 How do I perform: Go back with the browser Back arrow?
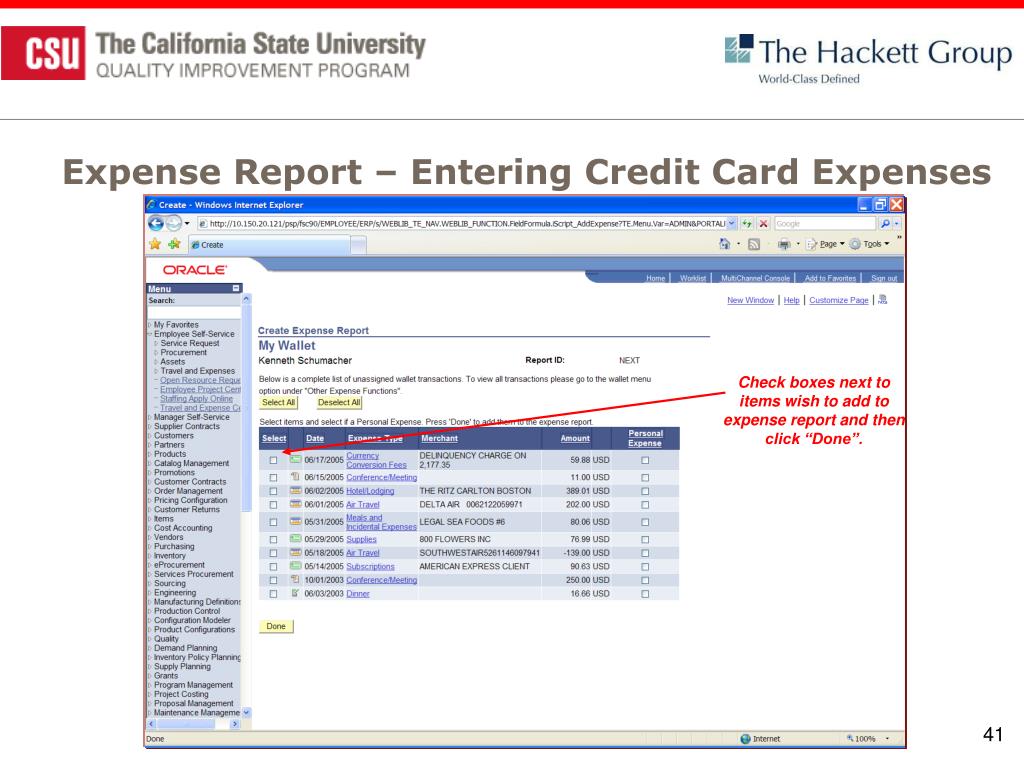click(156, 223)
